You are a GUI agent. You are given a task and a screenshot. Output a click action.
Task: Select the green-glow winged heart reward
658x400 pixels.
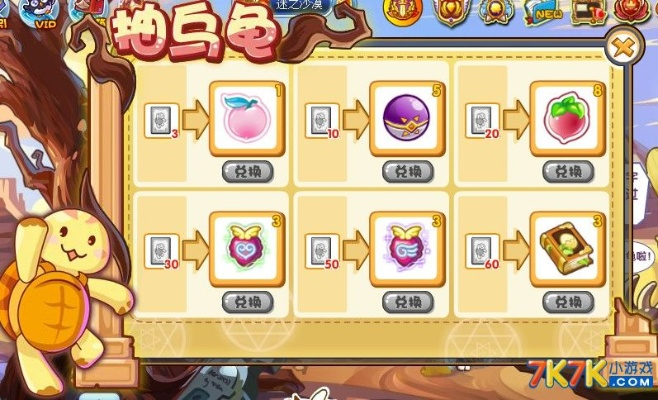coord(247,249)
